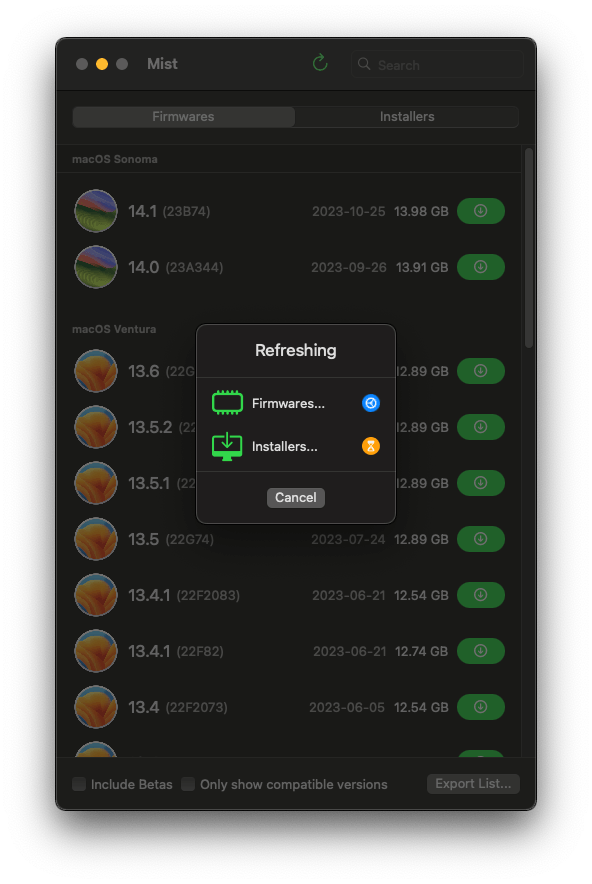Click the Installers... label in dialog
This screenshot has width=592, height=884.
[x=285, y=447]
